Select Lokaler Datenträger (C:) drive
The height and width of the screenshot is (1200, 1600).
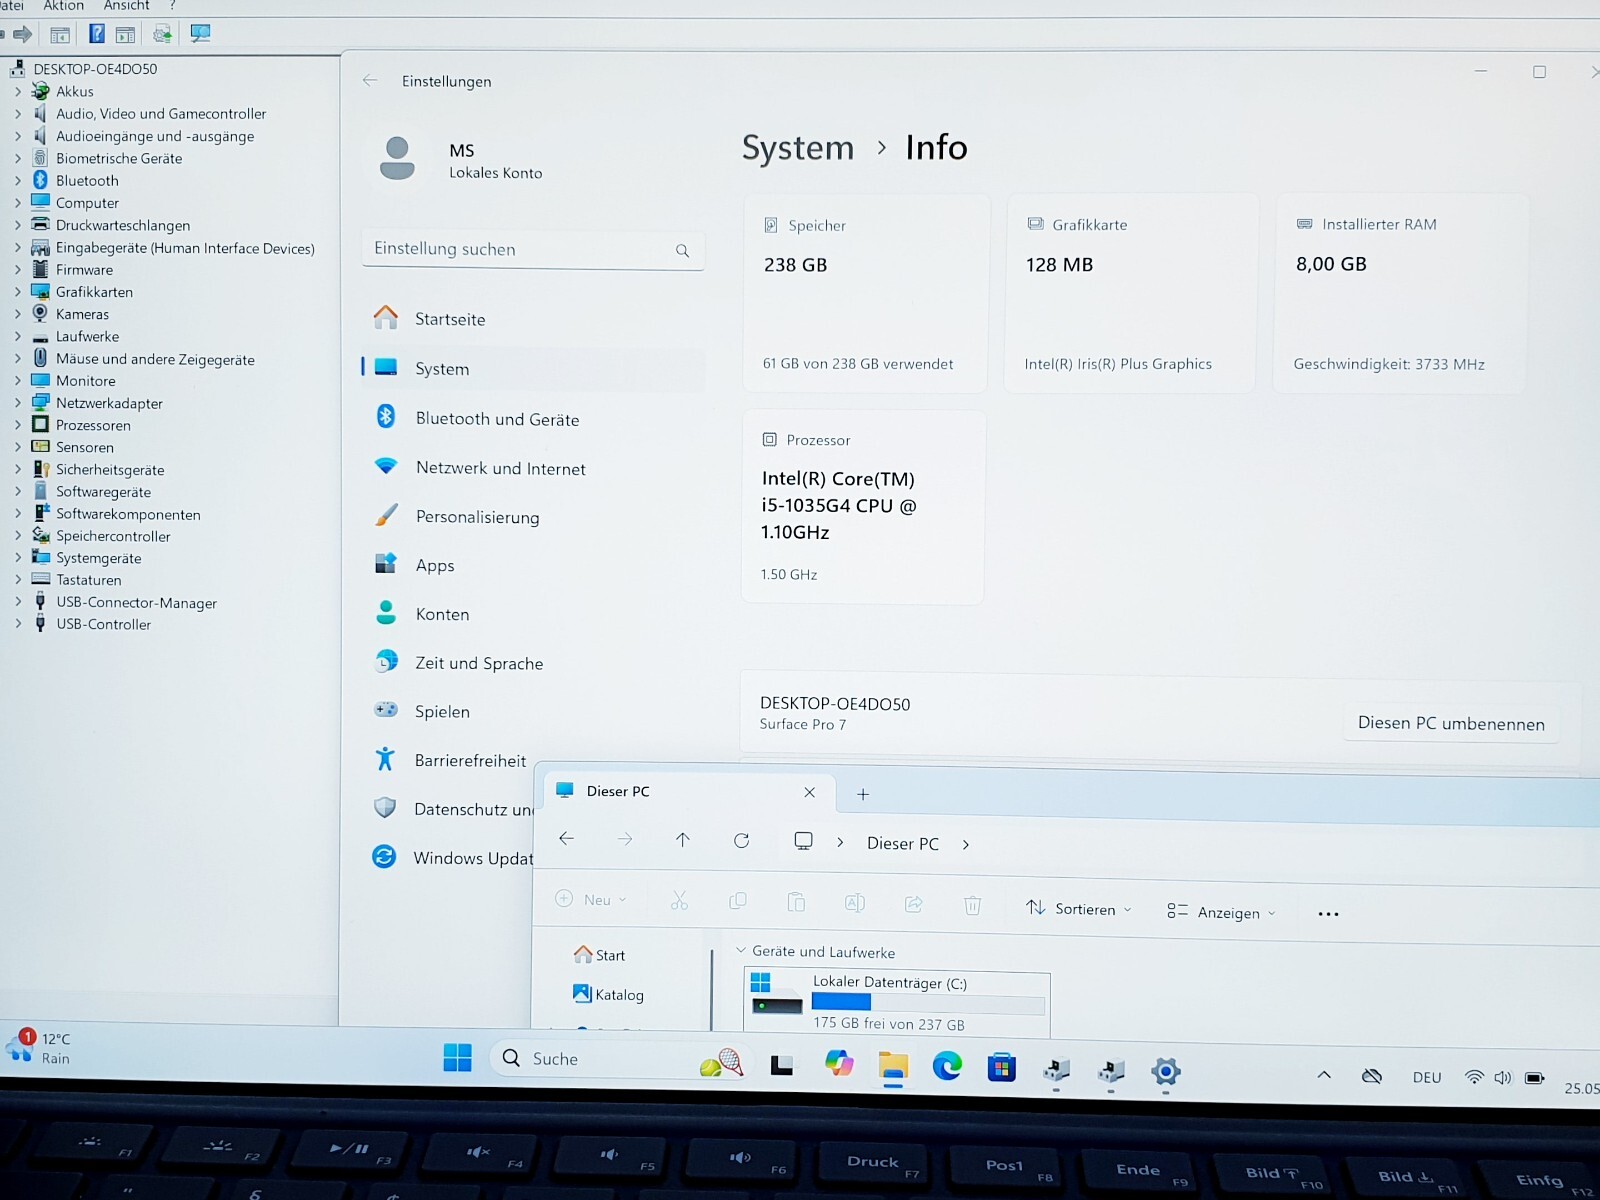tap(897, 1002)
